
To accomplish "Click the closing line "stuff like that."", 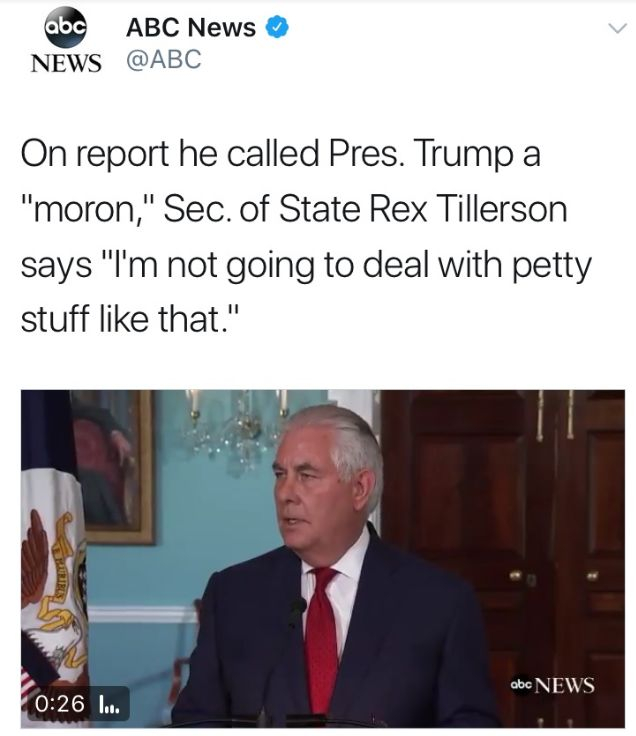I will pyautogui.click(x=130, y=319).
